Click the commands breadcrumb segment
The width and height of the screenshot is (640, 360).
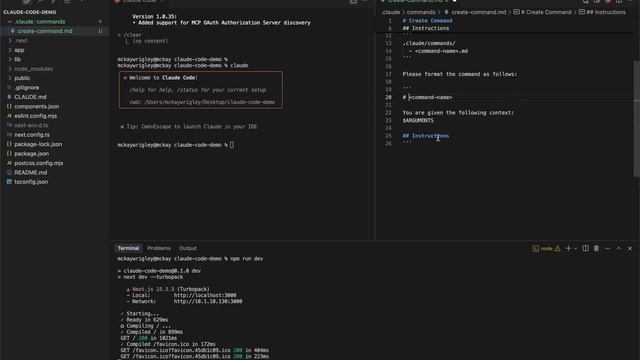point(421,12)
